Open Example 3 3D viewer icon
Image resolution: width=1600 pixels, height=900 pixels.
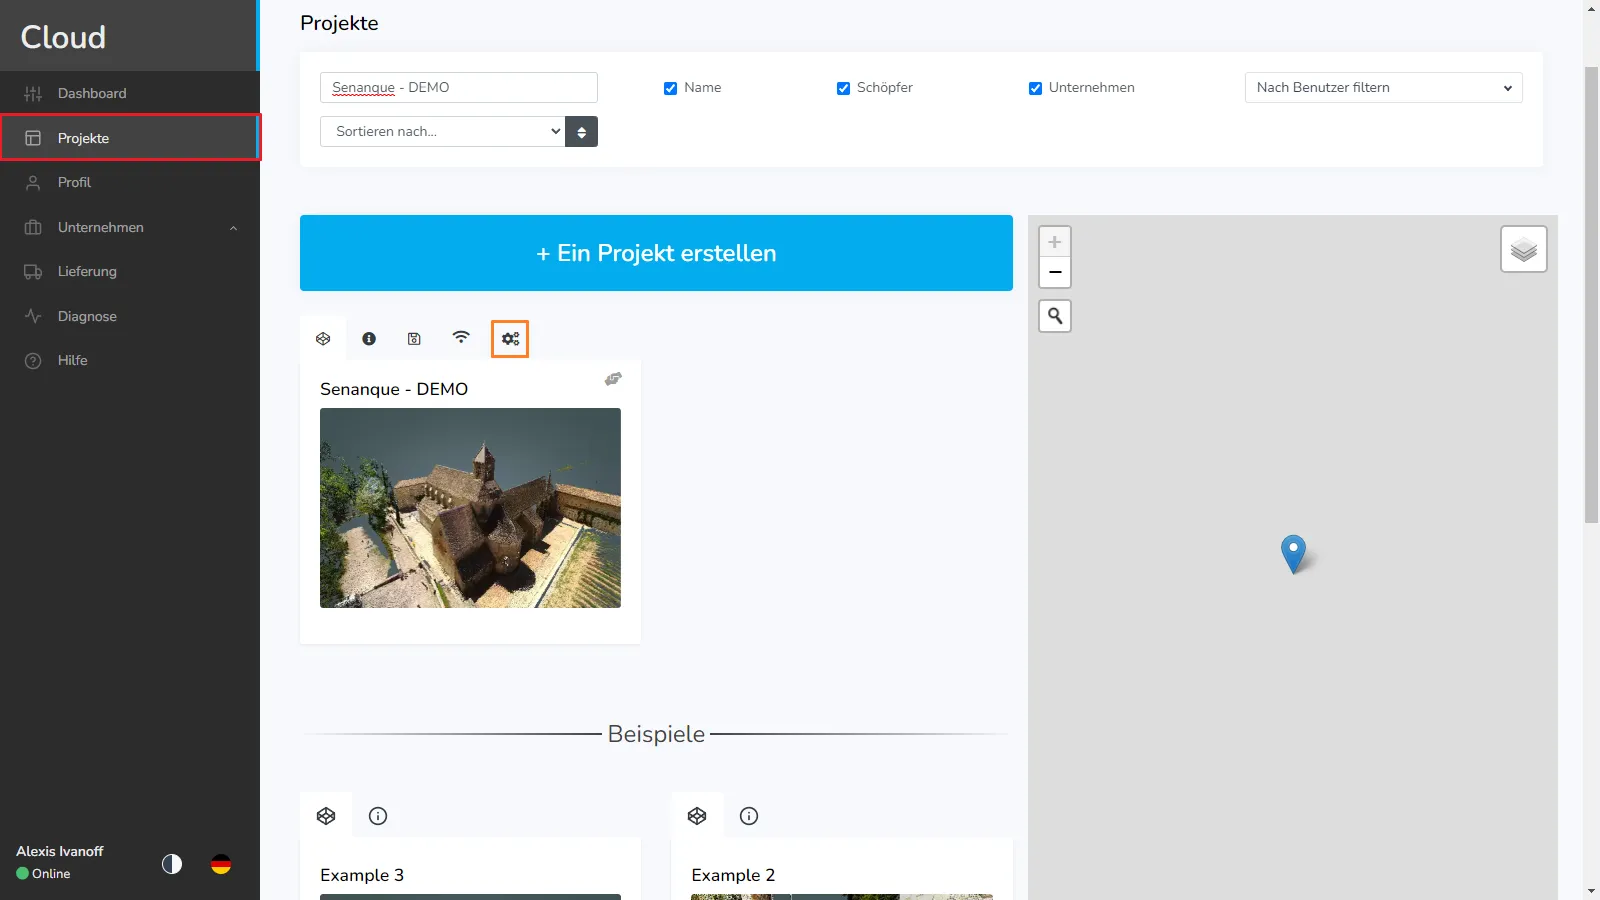326,816
